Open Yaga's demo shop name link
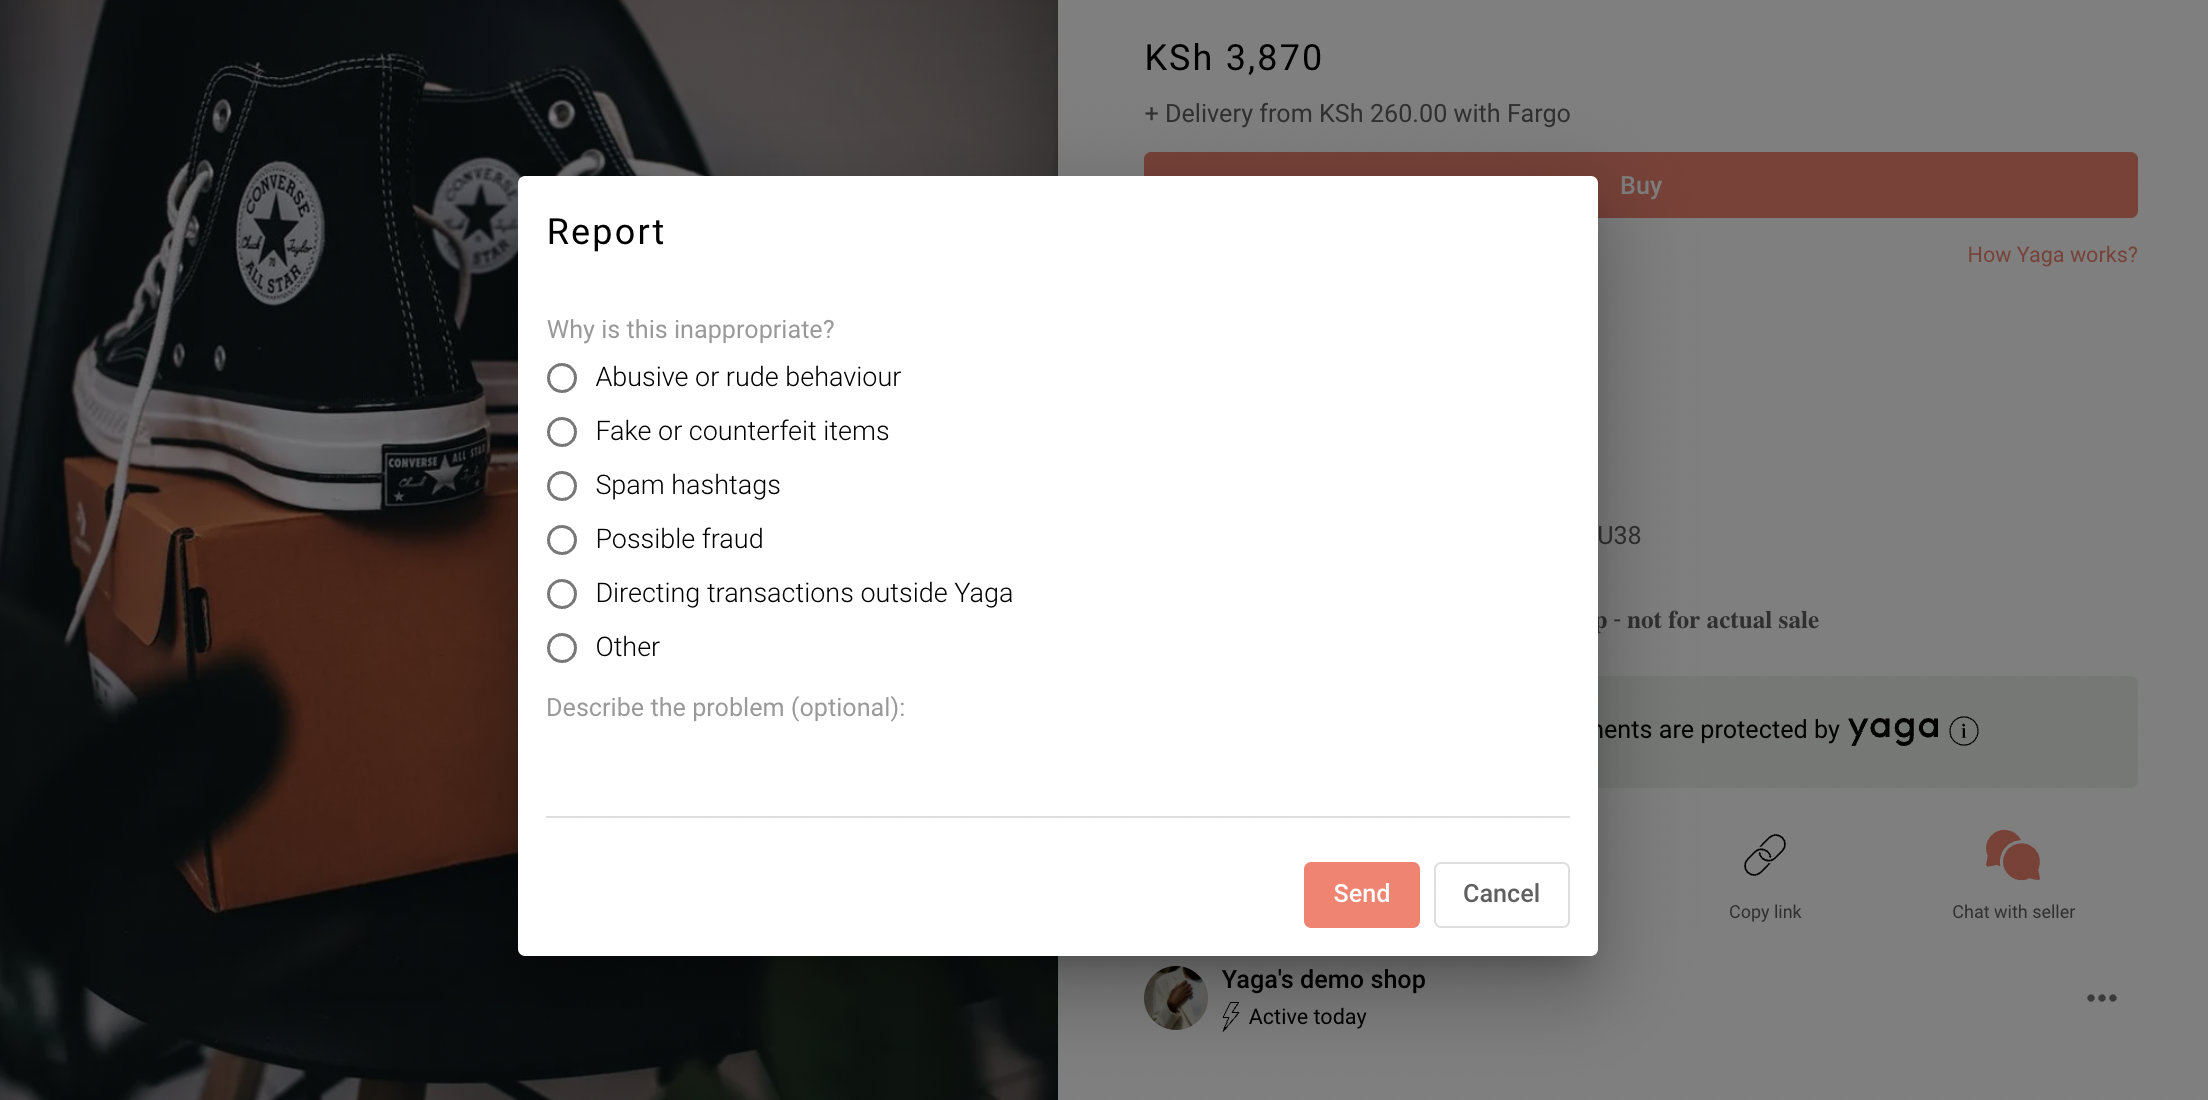 [1323, 980]
